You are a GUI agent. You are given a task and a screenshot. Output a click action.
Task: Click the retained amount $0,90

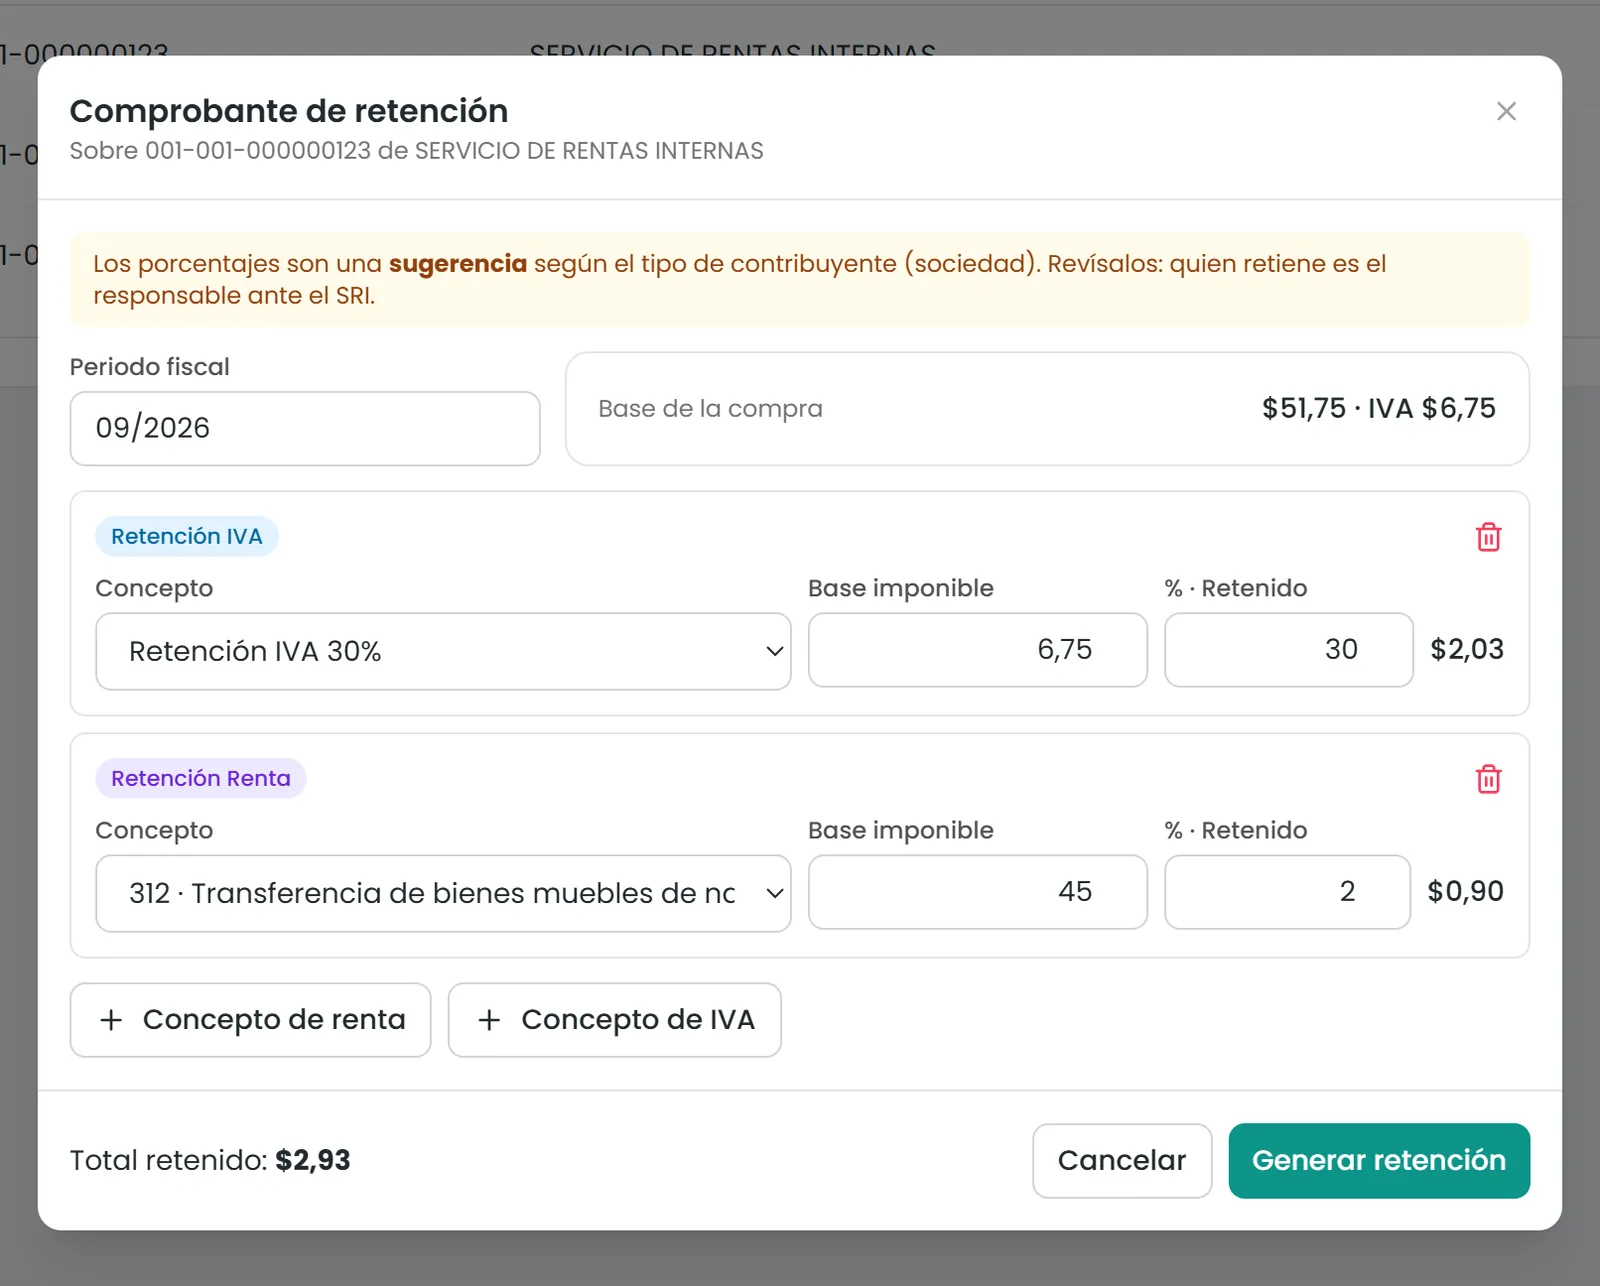pos(1465,892)
